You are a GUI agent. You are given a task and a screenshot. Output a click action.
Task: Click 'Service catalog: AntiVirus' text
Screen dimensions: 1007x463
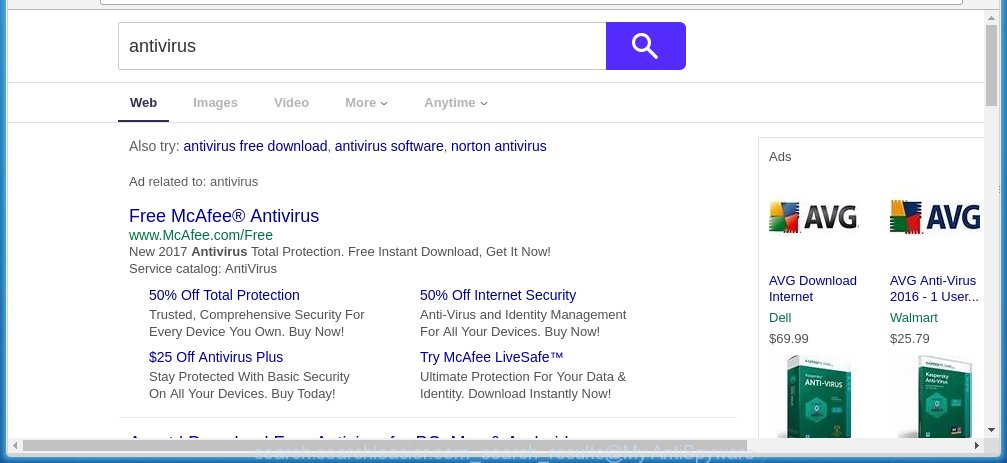[203, 268]
